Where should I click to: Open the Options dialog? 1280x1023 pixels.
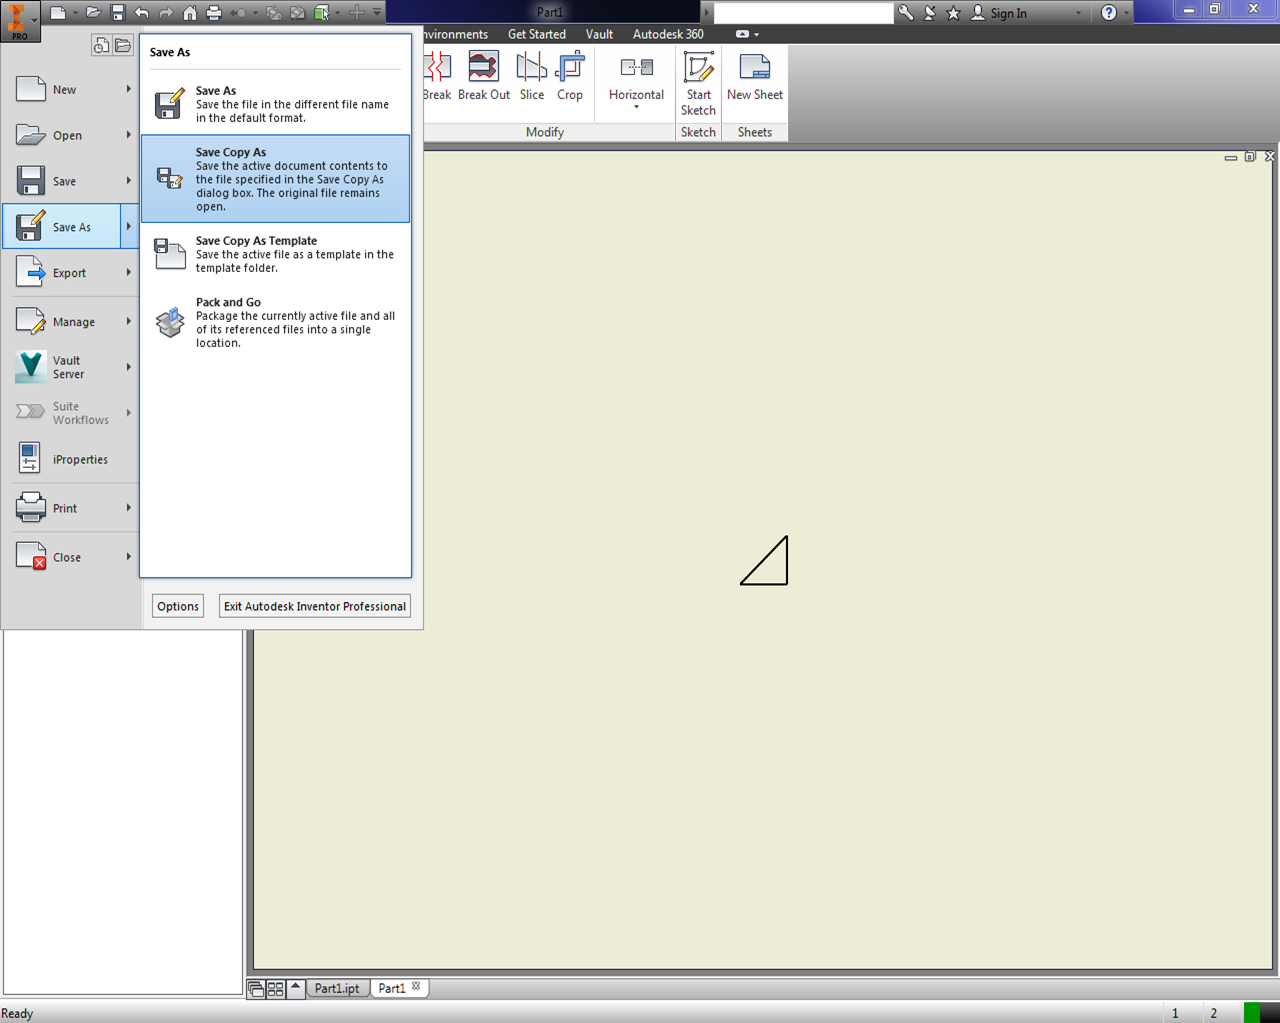click(x=177, y=605)
